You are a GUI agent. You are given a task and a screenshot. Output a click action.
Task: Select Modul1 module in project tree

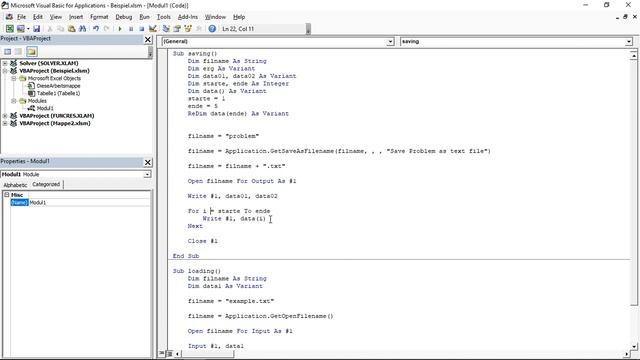coord(45,108)
